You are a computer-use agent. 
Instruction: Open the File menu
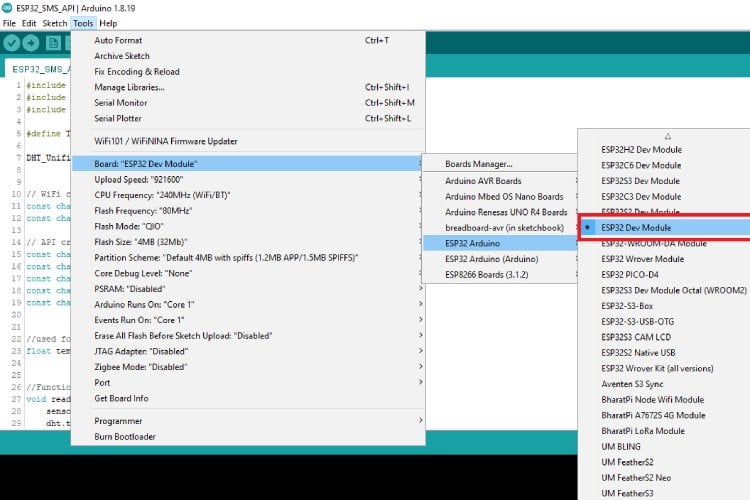pyautogui.click(x=10, y=23)
